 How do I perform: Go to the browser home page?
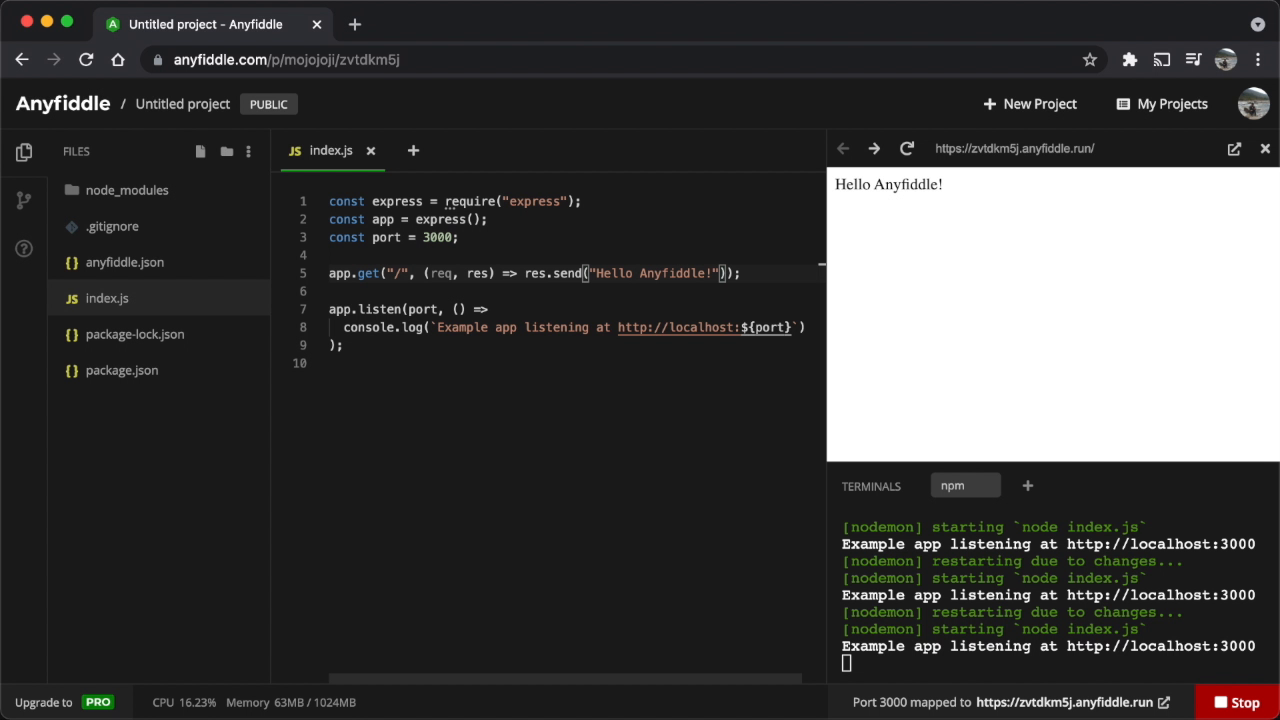(118, 59)
